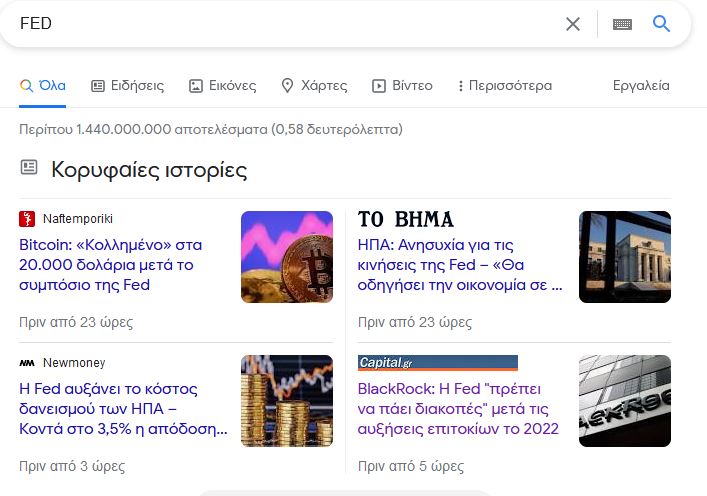Click the Newmoney source name

tap(74, 363)
